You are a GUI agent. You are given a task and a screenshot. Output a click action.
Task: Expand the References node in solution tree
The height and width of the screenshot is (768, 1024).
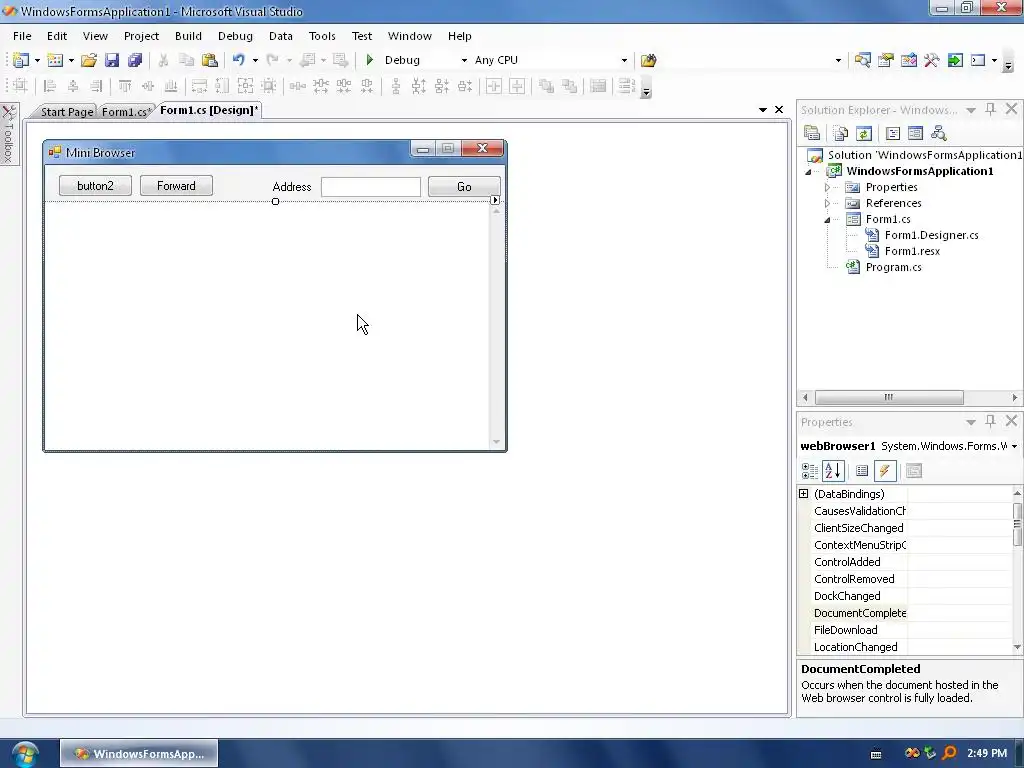coord(827,203)
